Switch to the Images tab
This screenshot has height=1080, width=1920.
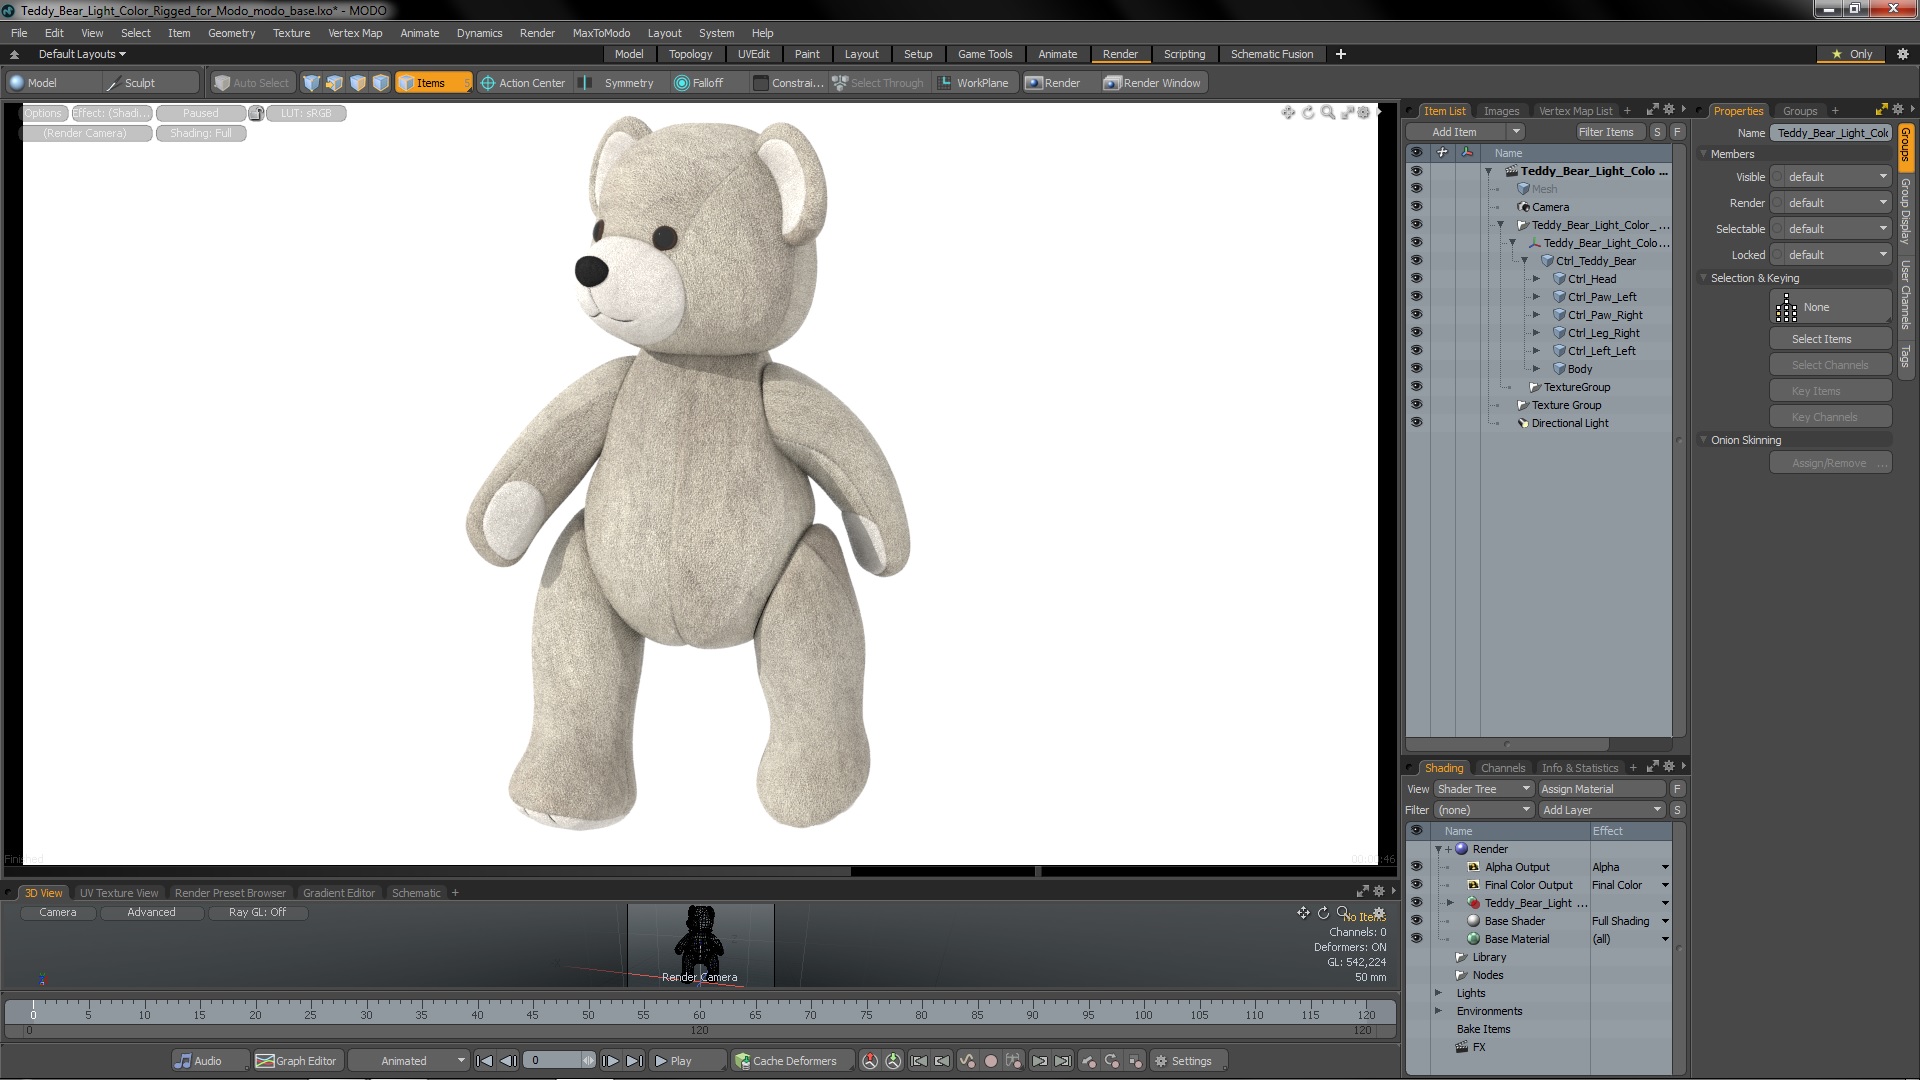[1501, 111]
